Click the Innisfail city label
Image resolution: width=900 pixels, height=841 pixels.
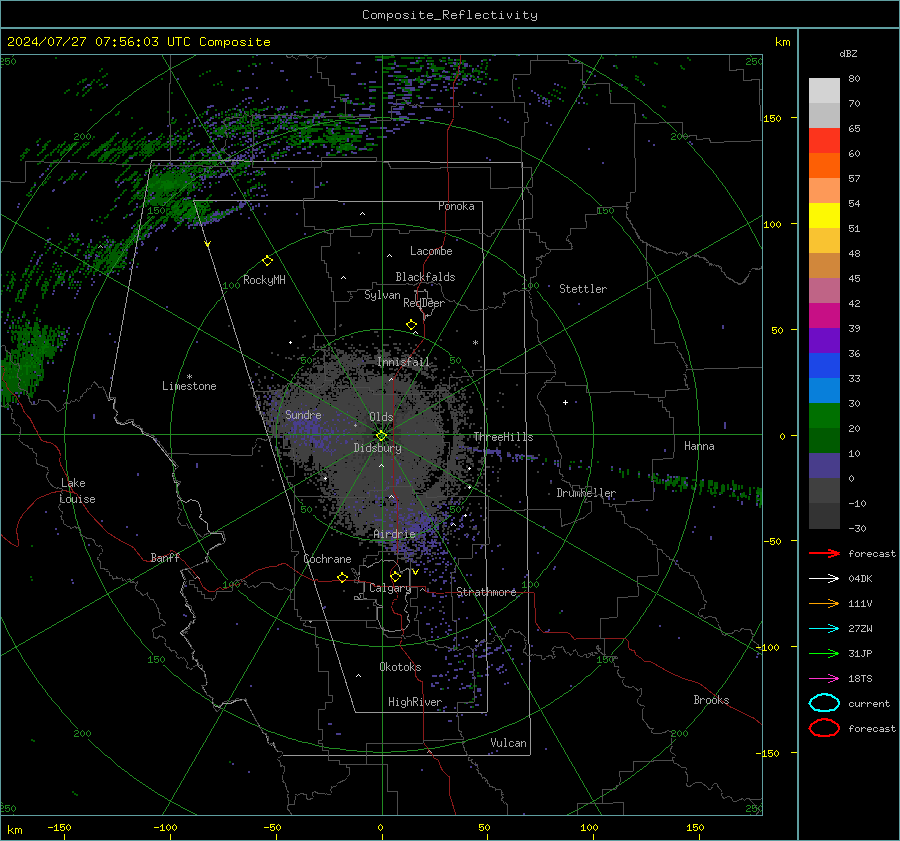(x=403, y=362)
